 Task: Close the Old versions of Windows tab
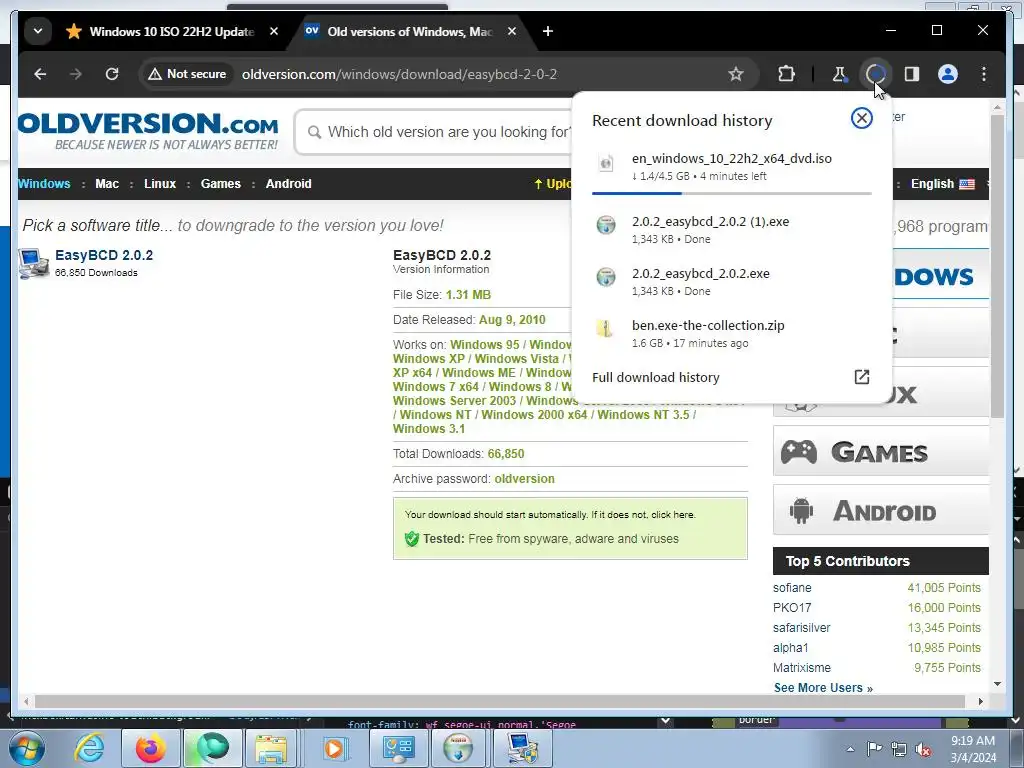point(512,31)
